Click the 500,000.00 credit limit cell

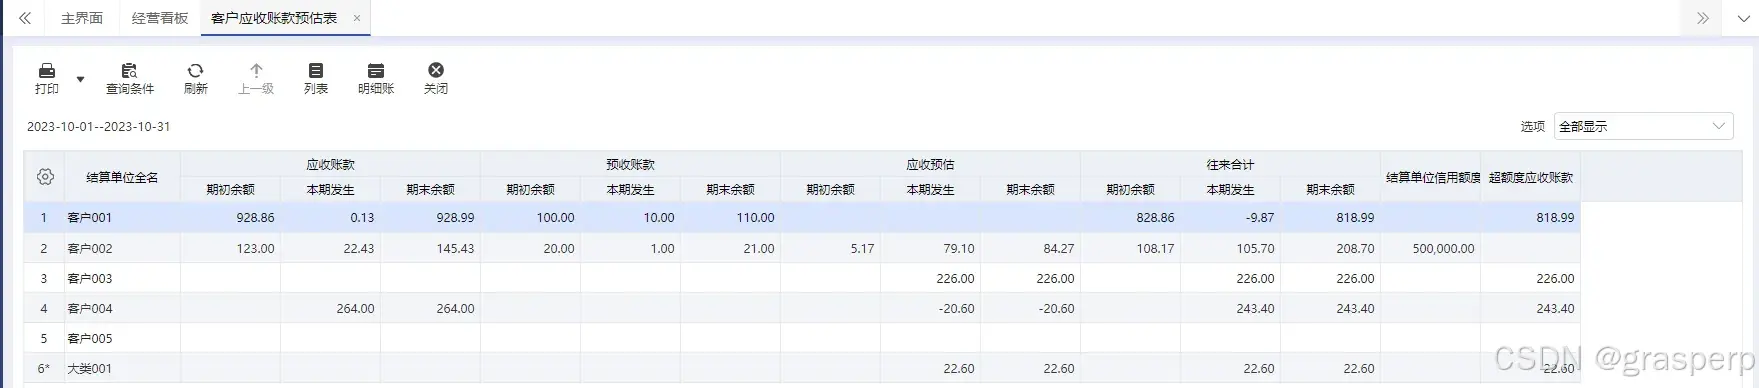pyautogui.click(x=1431, y=248)
